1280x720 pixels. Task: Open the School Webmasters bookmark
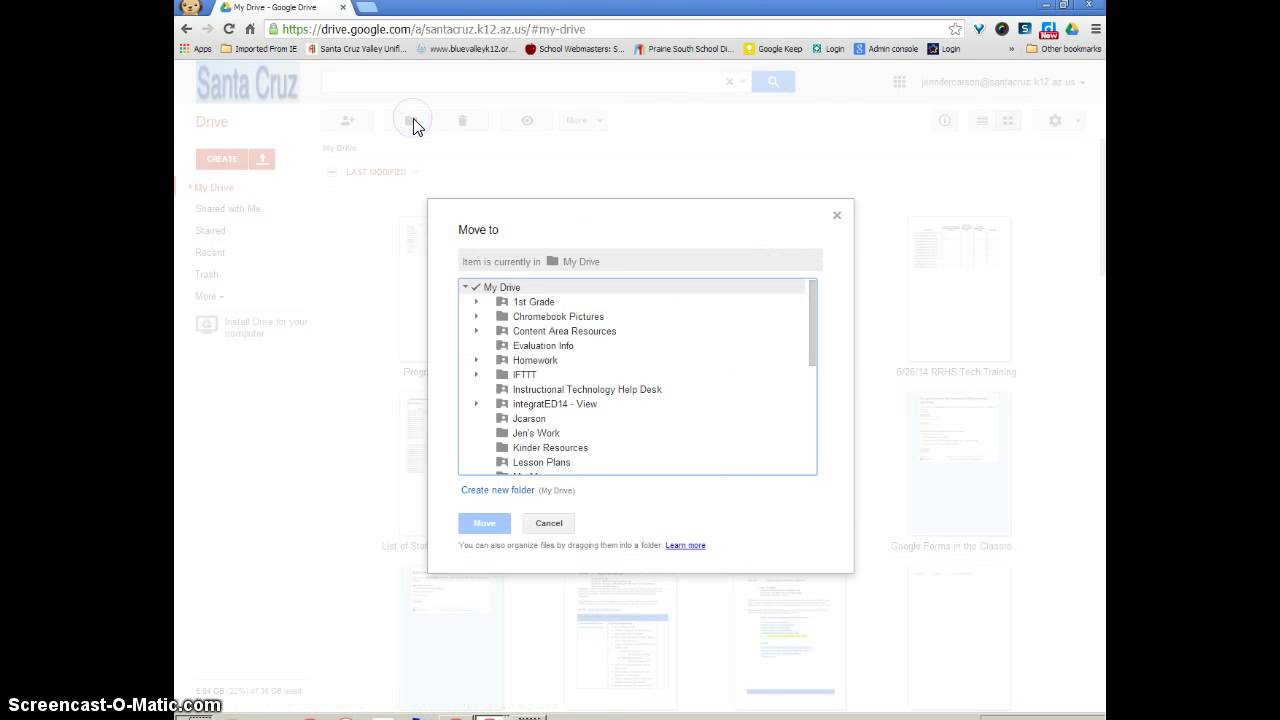coord(575,48)
